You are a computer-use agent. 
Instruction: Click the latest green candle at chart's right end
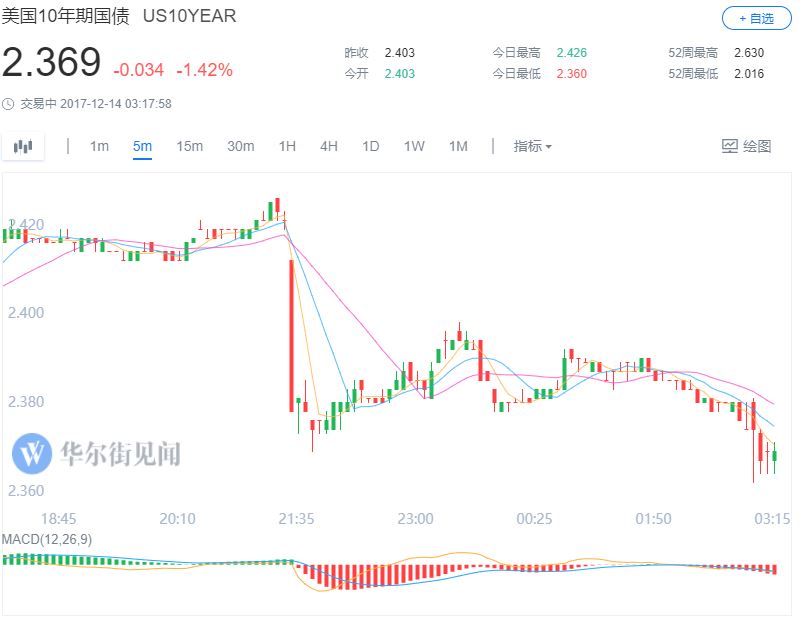775,456
